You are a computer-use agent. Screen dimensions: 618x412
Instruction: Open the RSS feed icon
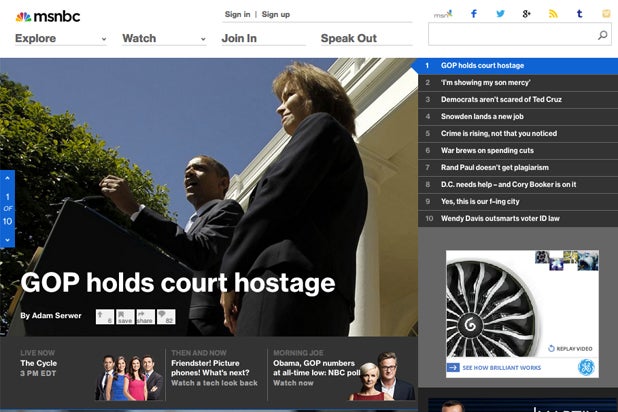[553, 14]
